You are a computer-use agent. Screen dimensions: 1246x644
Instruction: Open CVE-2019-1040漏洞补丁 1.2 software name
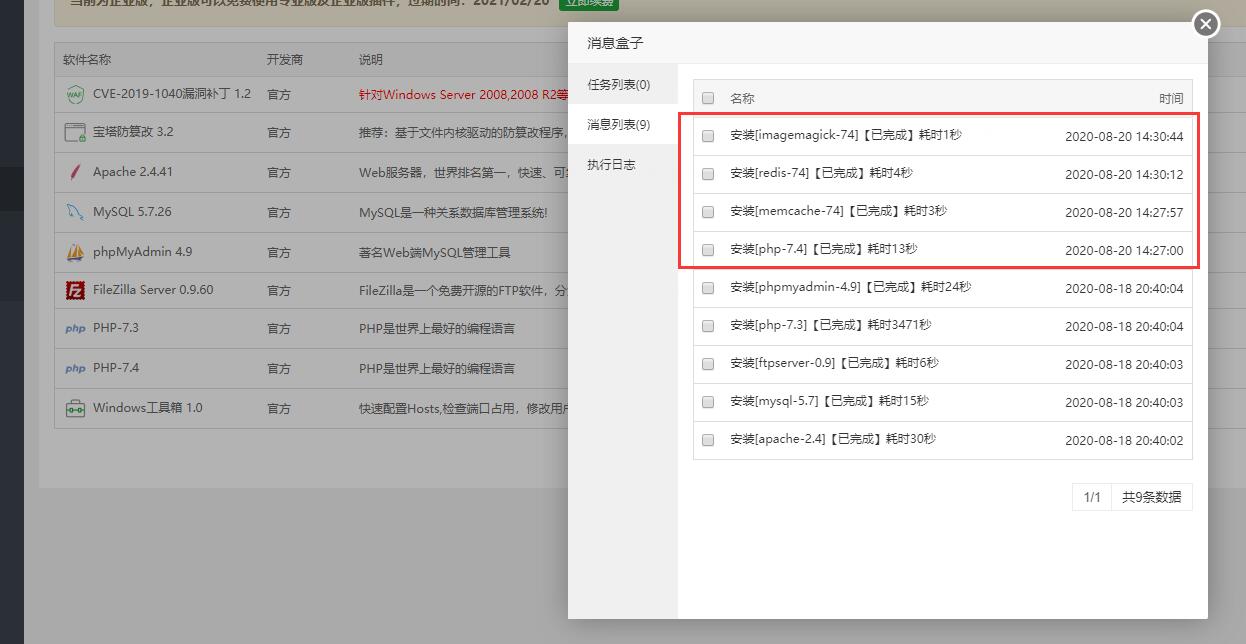(172, 94)
